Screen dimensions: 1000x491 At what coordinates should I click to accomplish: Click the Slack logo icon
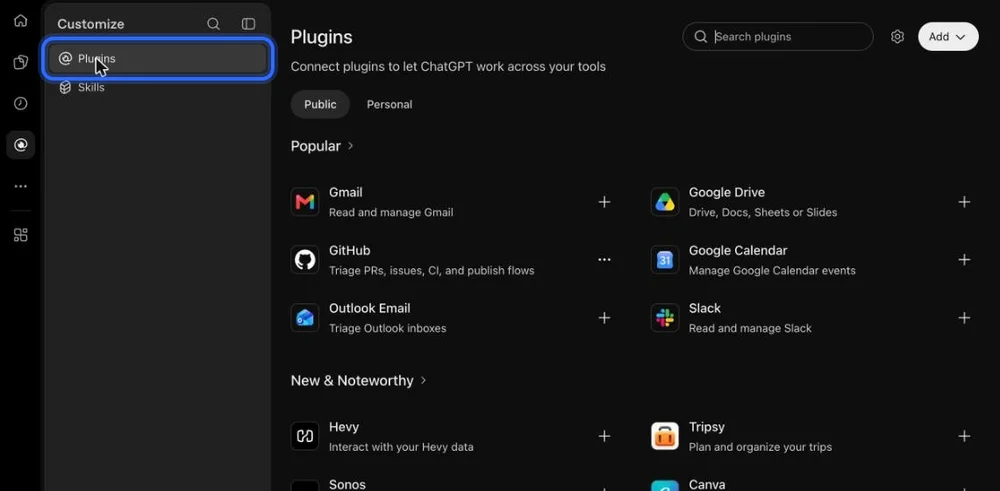[665, 318]
